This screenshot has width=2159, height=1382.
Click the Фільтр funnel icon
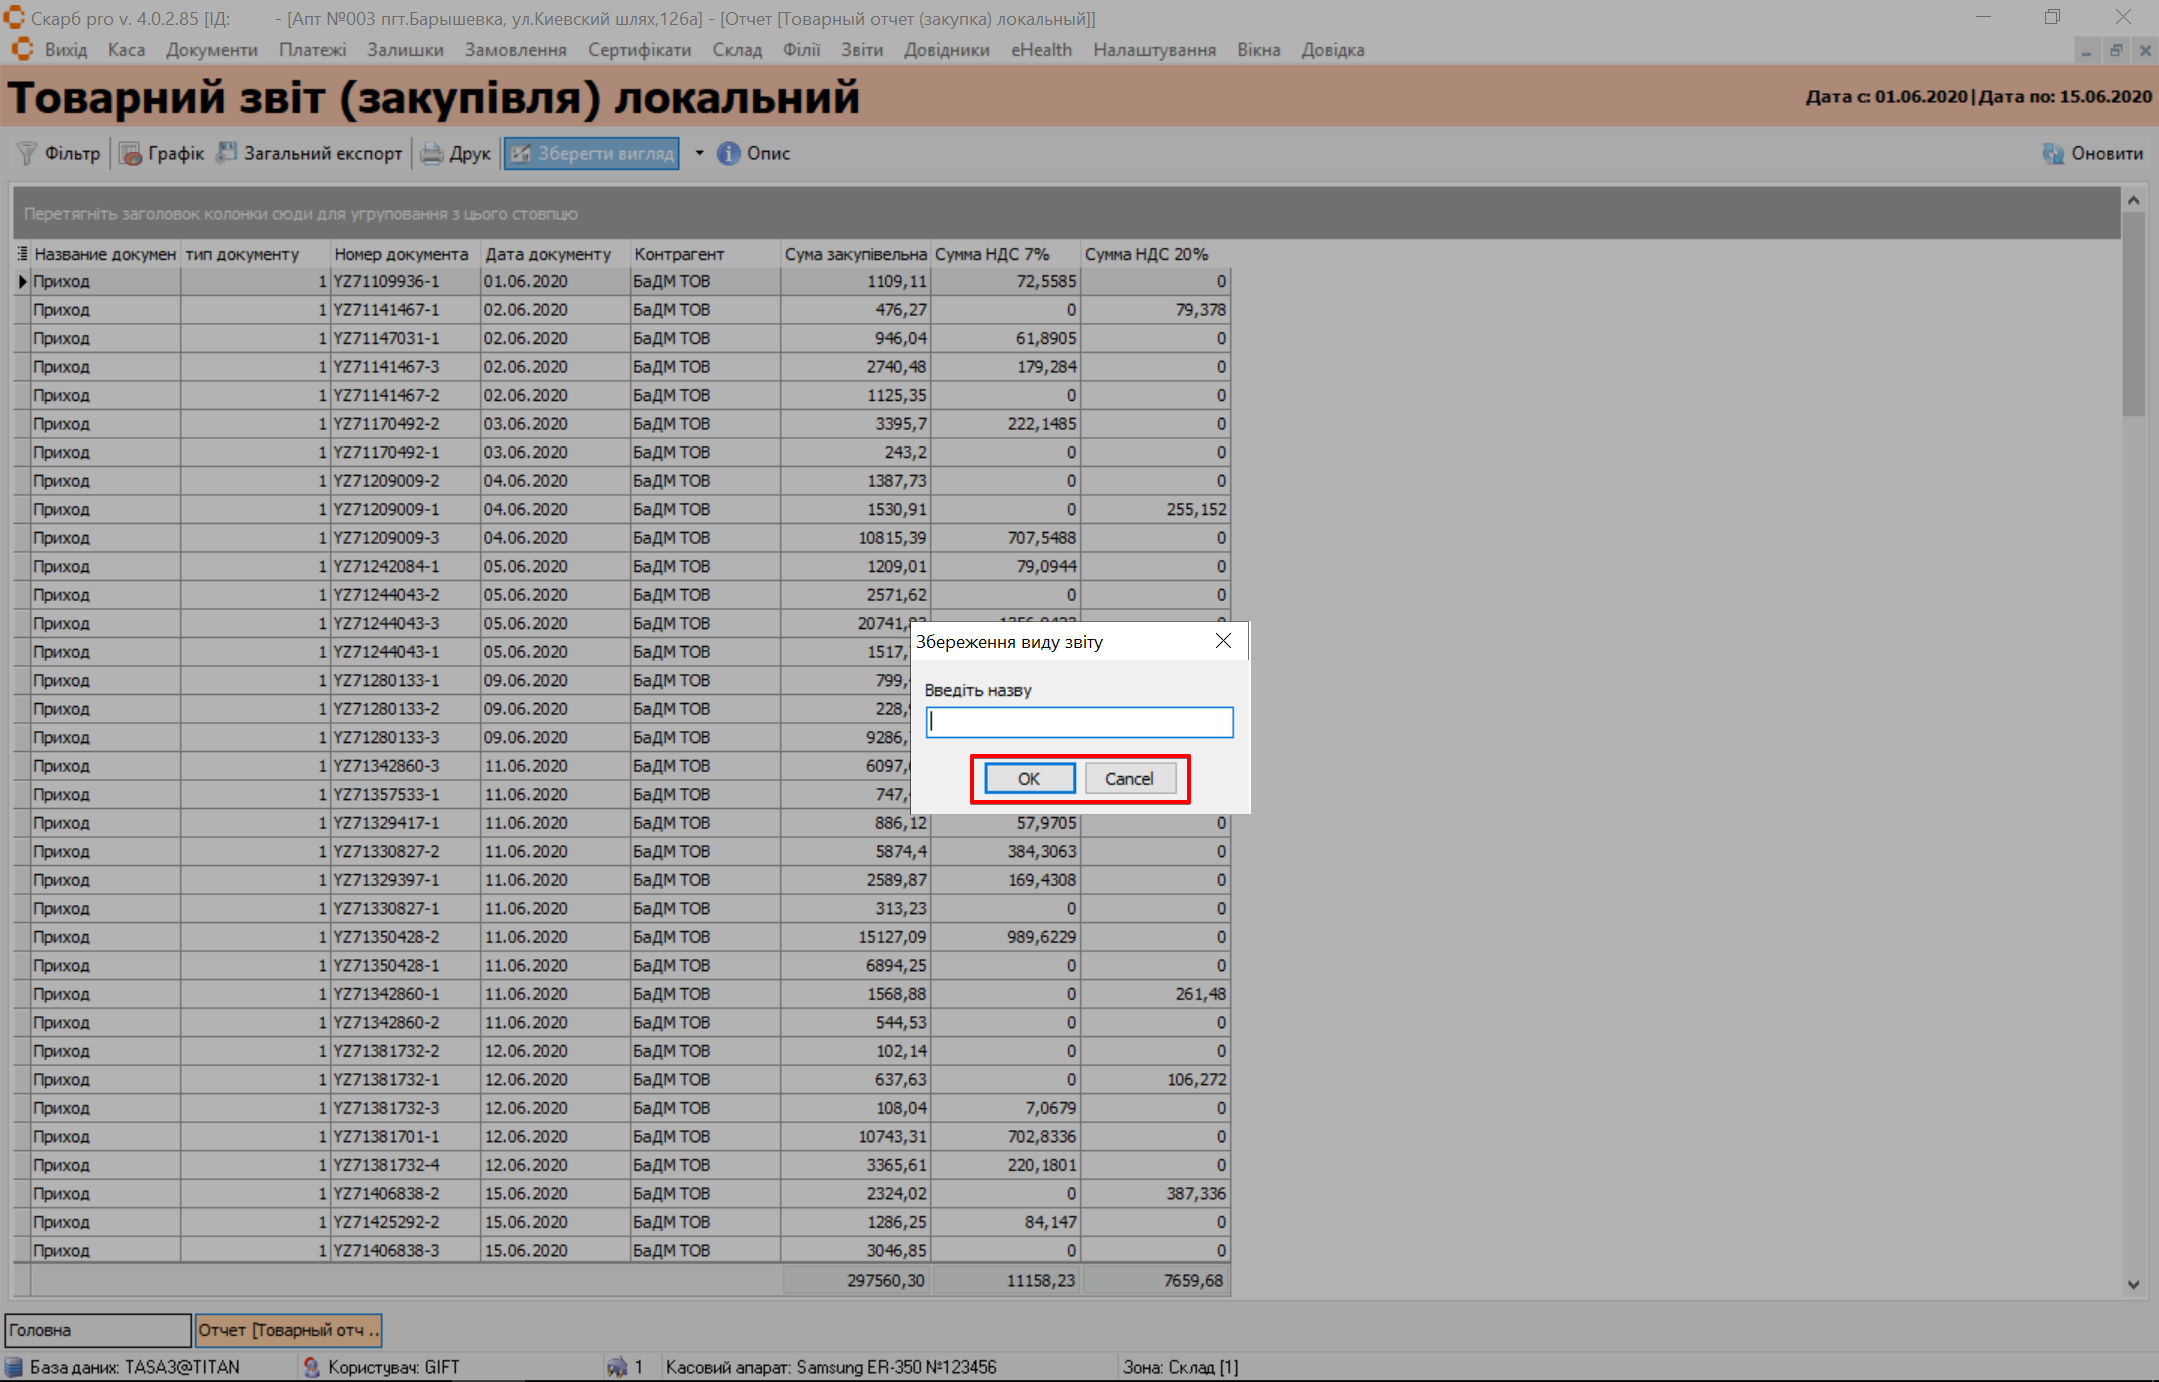pos(27,153)
